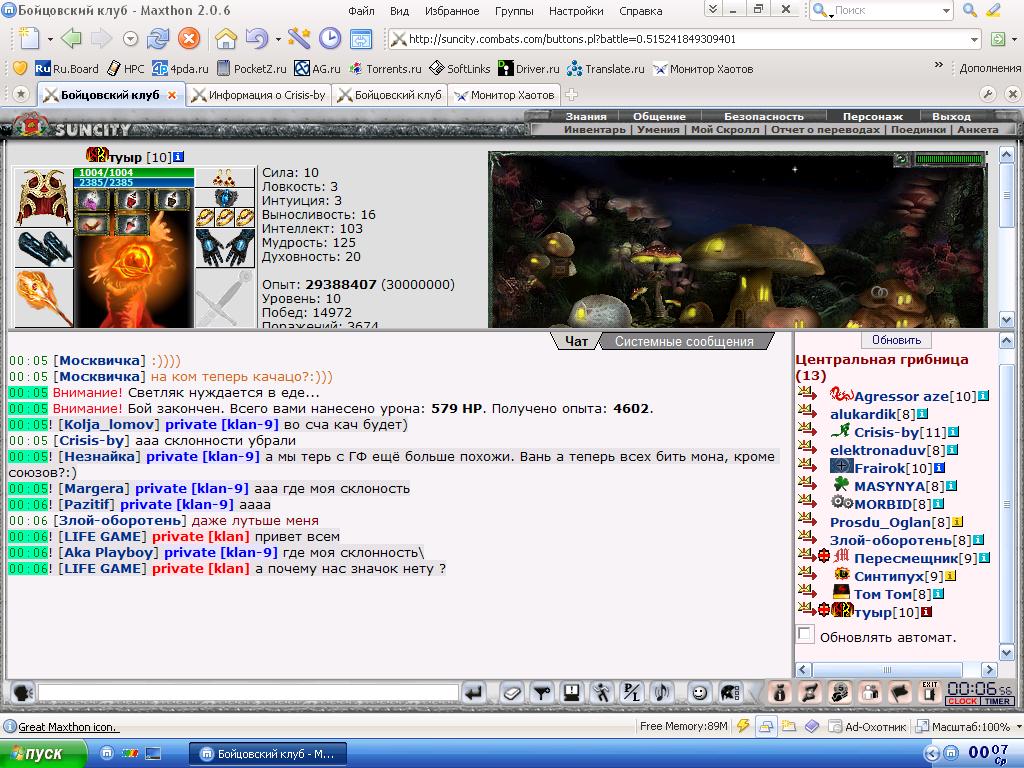This screenshot has width=1024, height=768.
Task: Click the fullscreen window toolbar icon
Action: point(360,39)
